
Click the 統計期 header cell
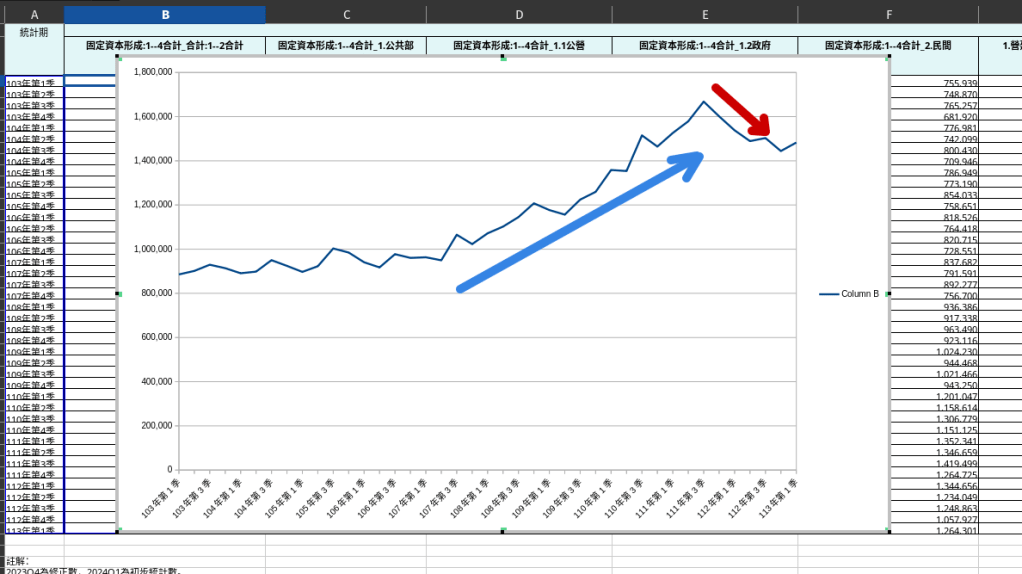(x=33, y=33)
